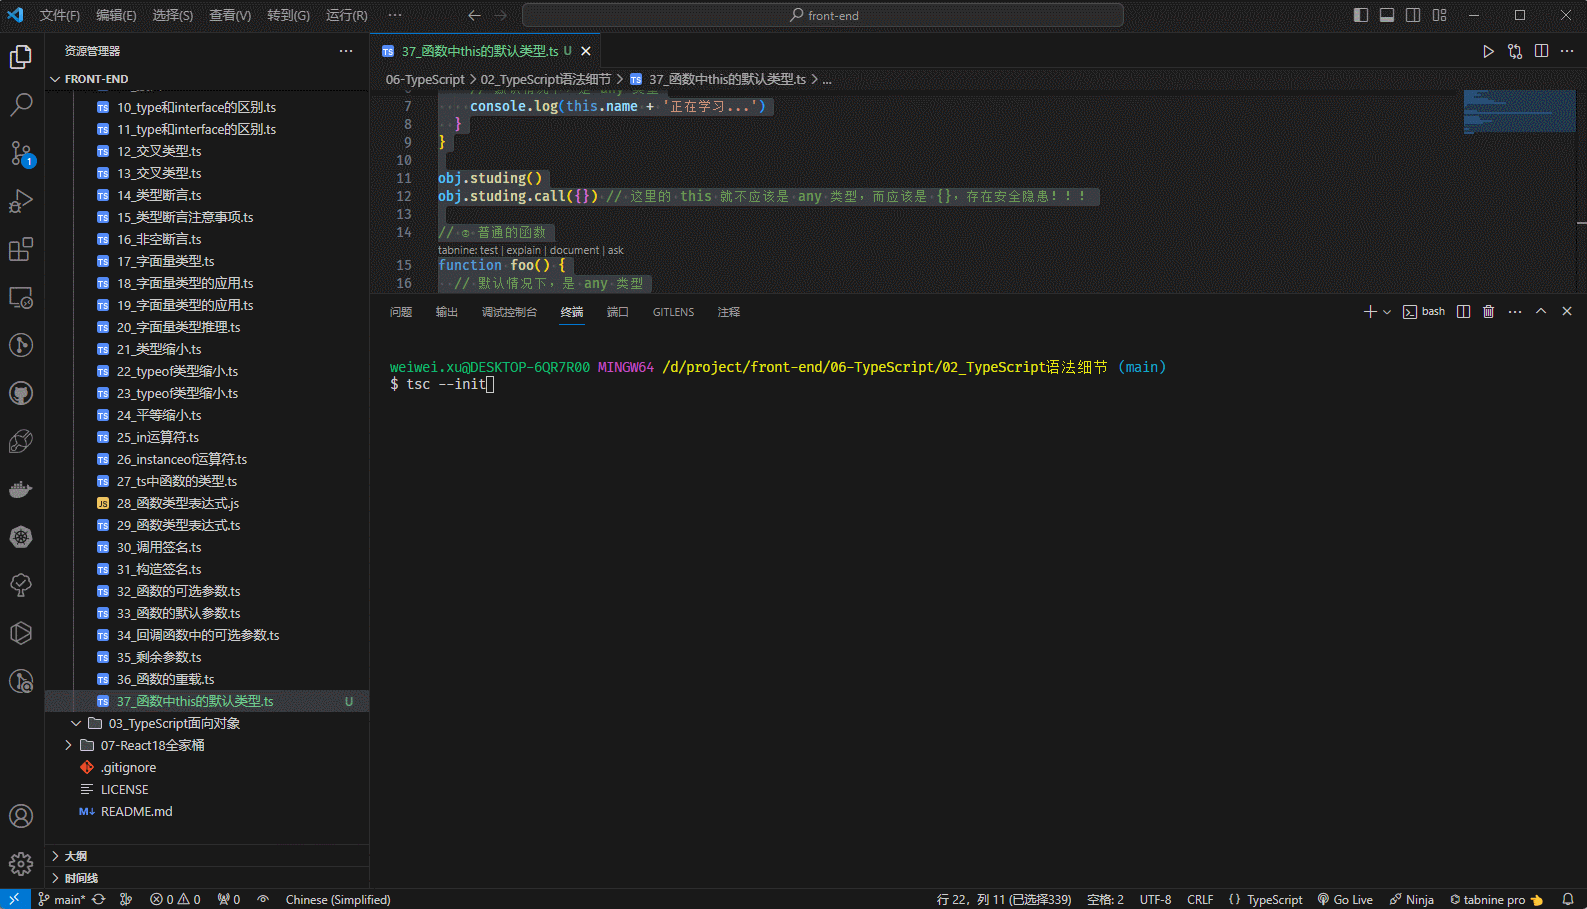Click the editor minimap
The image size is (1587, 909).
[1519, 112]
